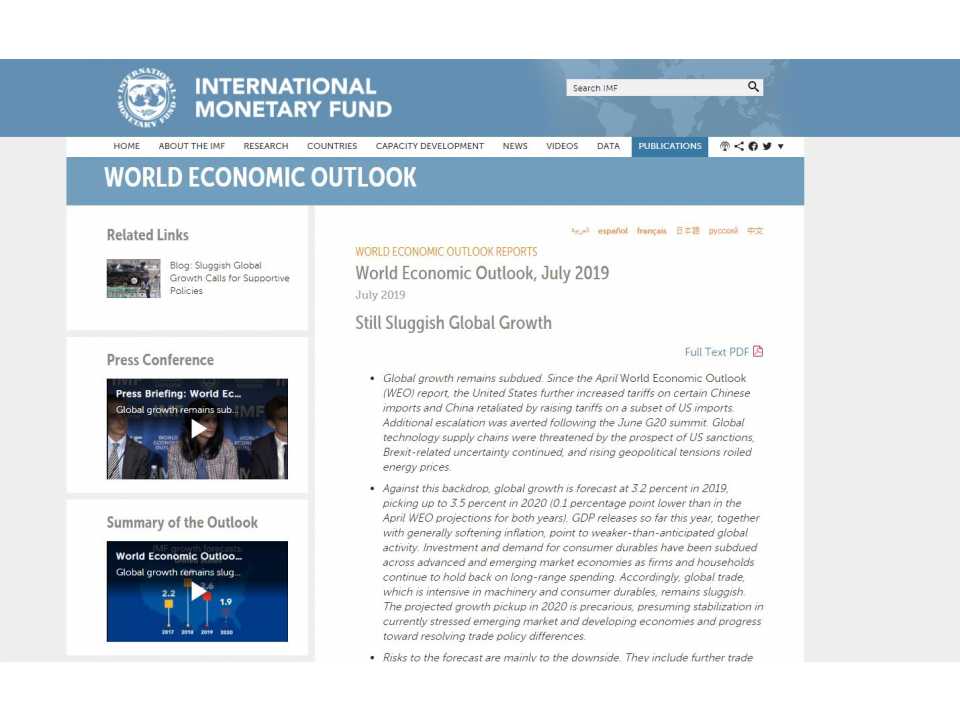Image resolution: width=960 pixels, height=720 pixels.
Task: Click the PDF icon beside Full Text PDF
Action: (759, 352)
